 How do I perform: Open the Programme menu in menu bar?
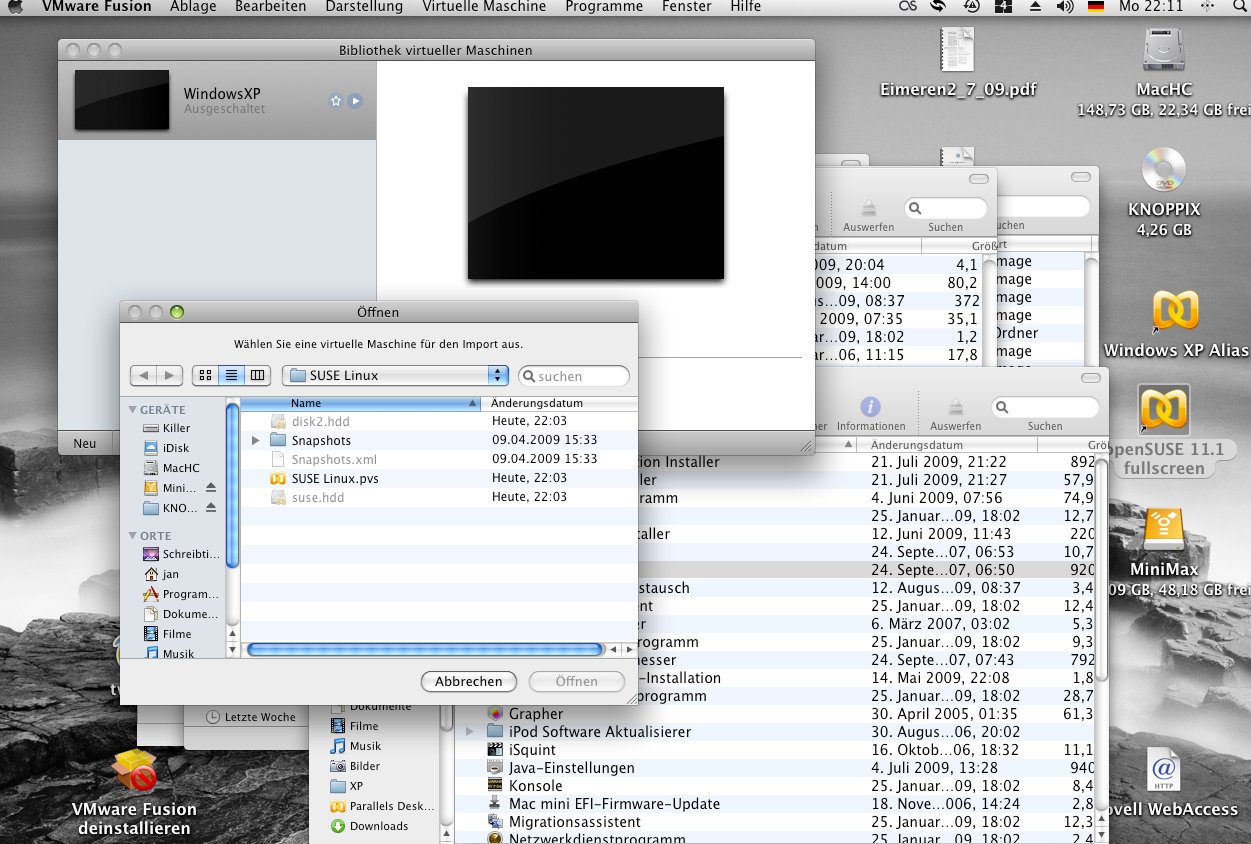tap(604, 7)
